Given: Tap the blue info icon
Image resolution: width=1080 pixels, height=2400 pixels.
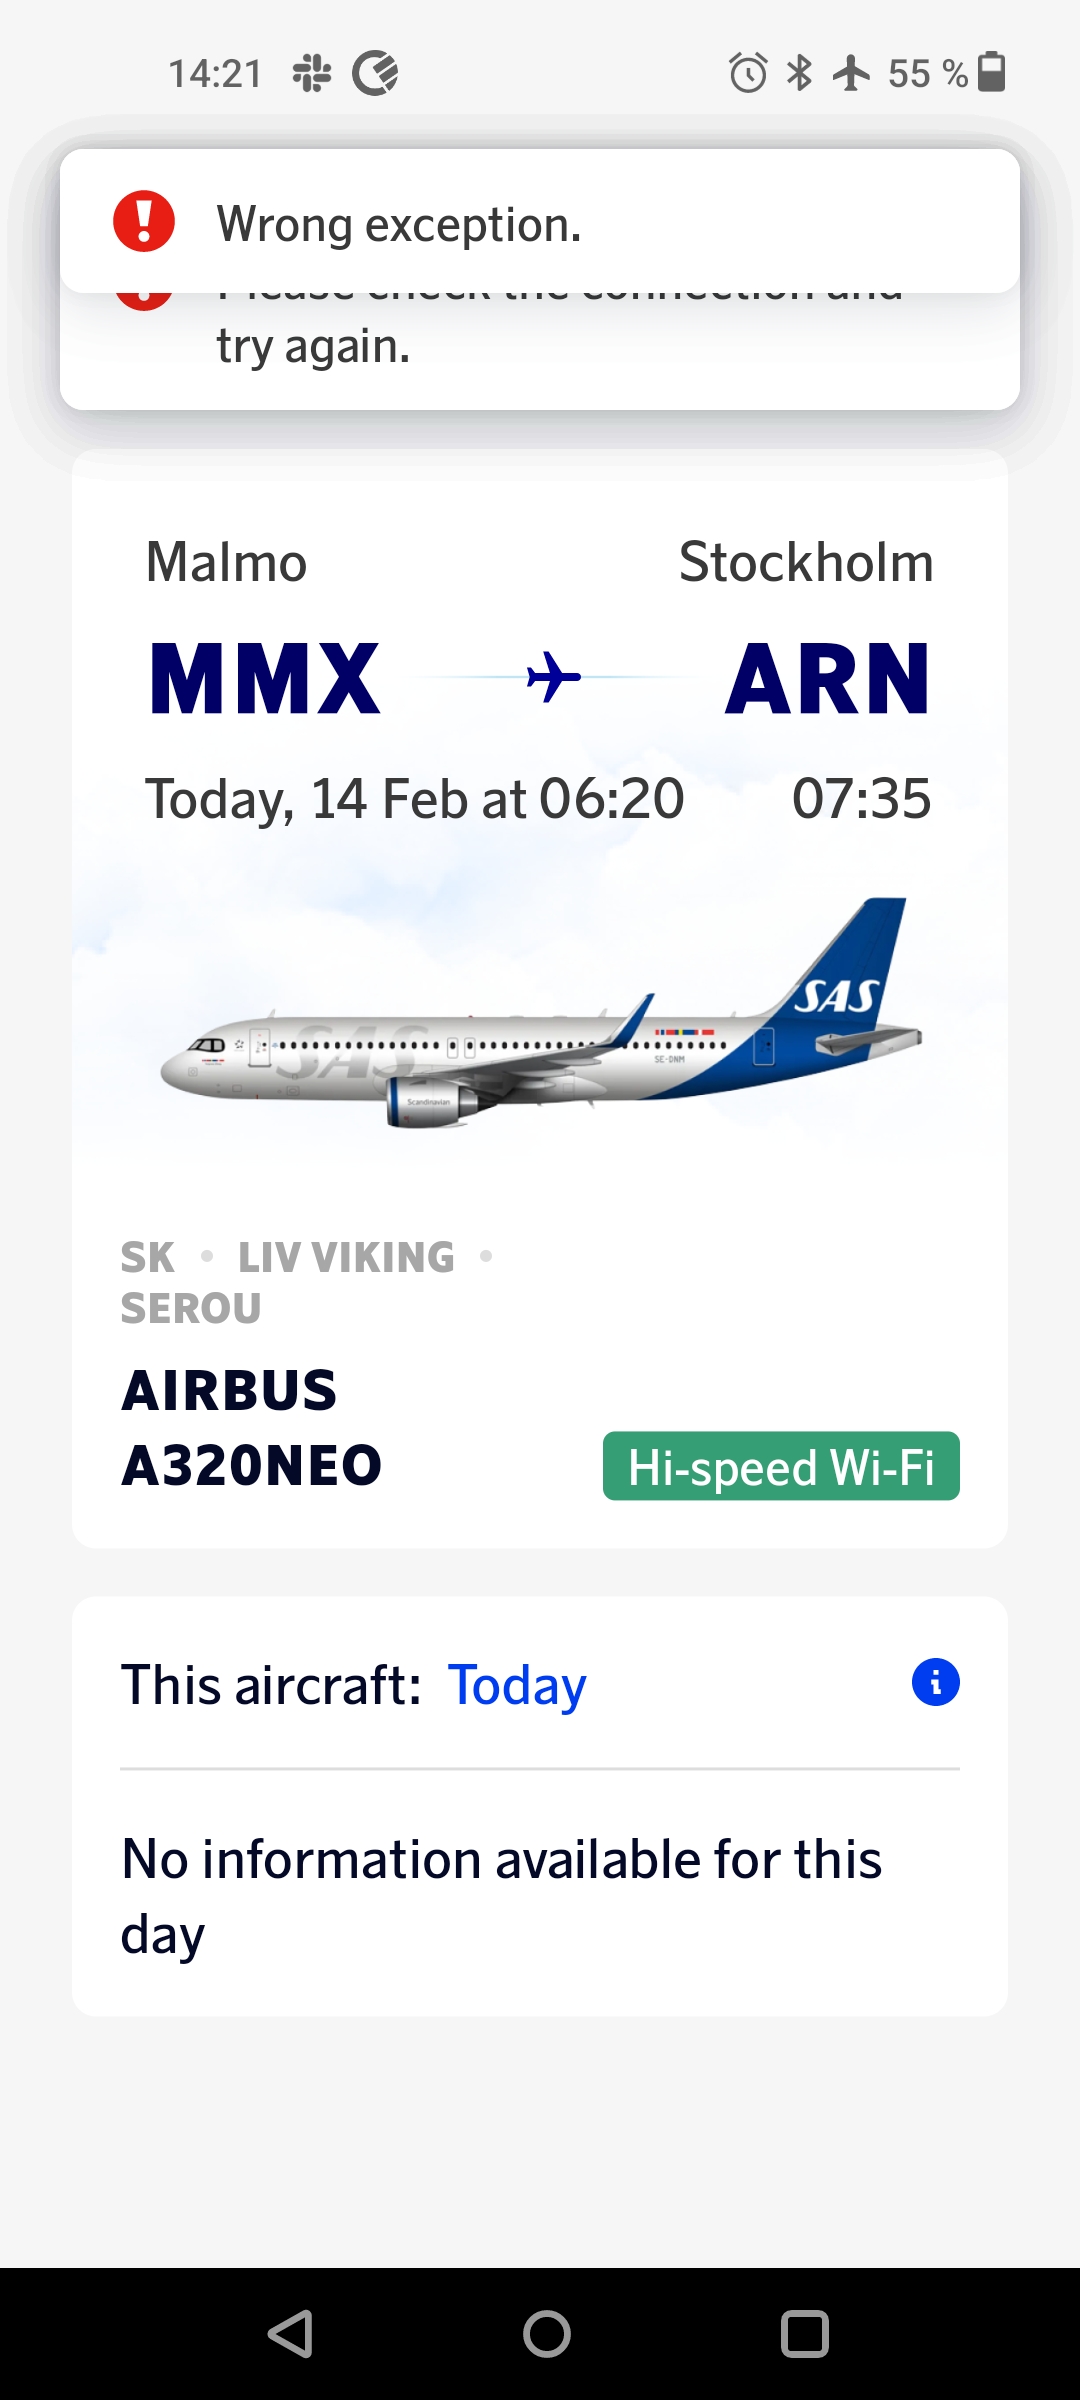Looking at the screenshot, I should pos(935,1682).
